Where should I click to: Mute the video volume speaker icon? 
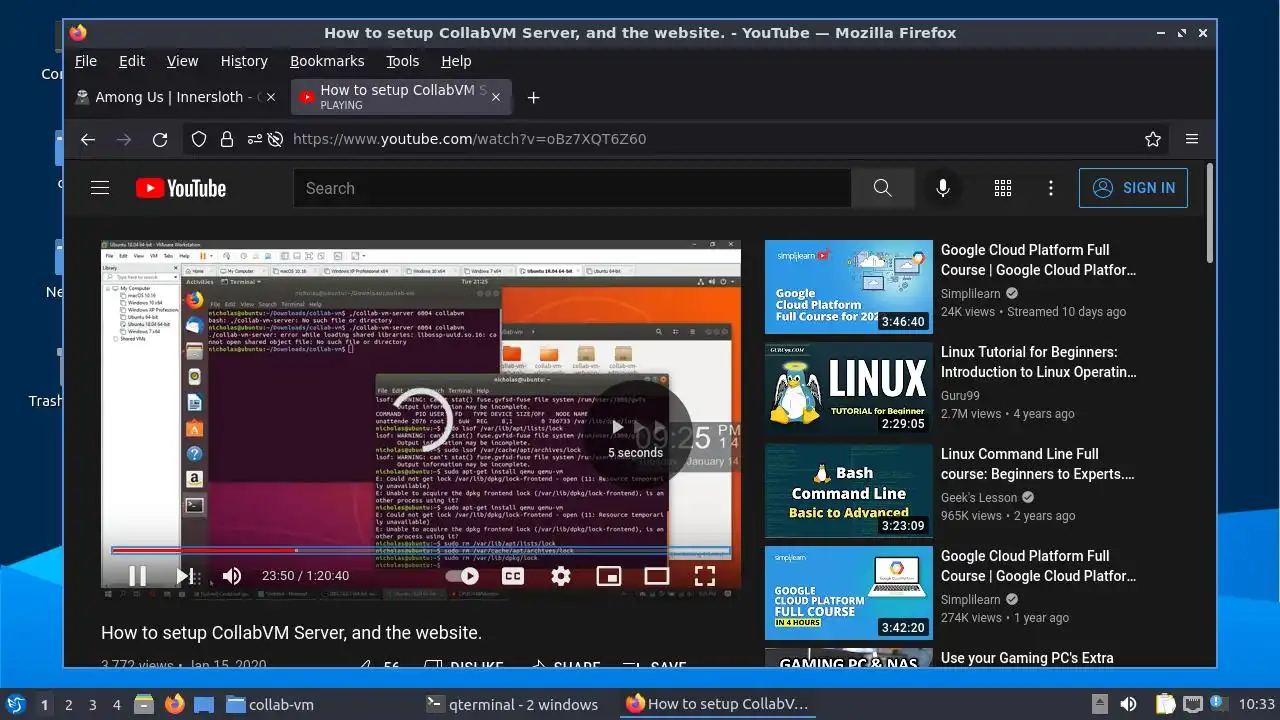click(232, 576)
